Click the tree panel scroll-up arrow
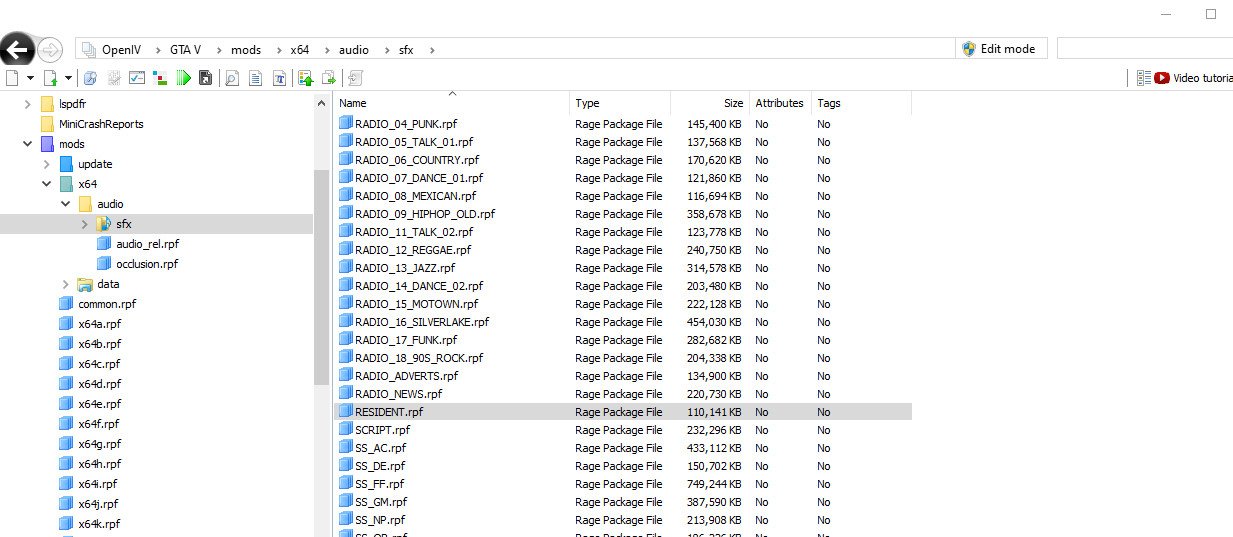 322,103
